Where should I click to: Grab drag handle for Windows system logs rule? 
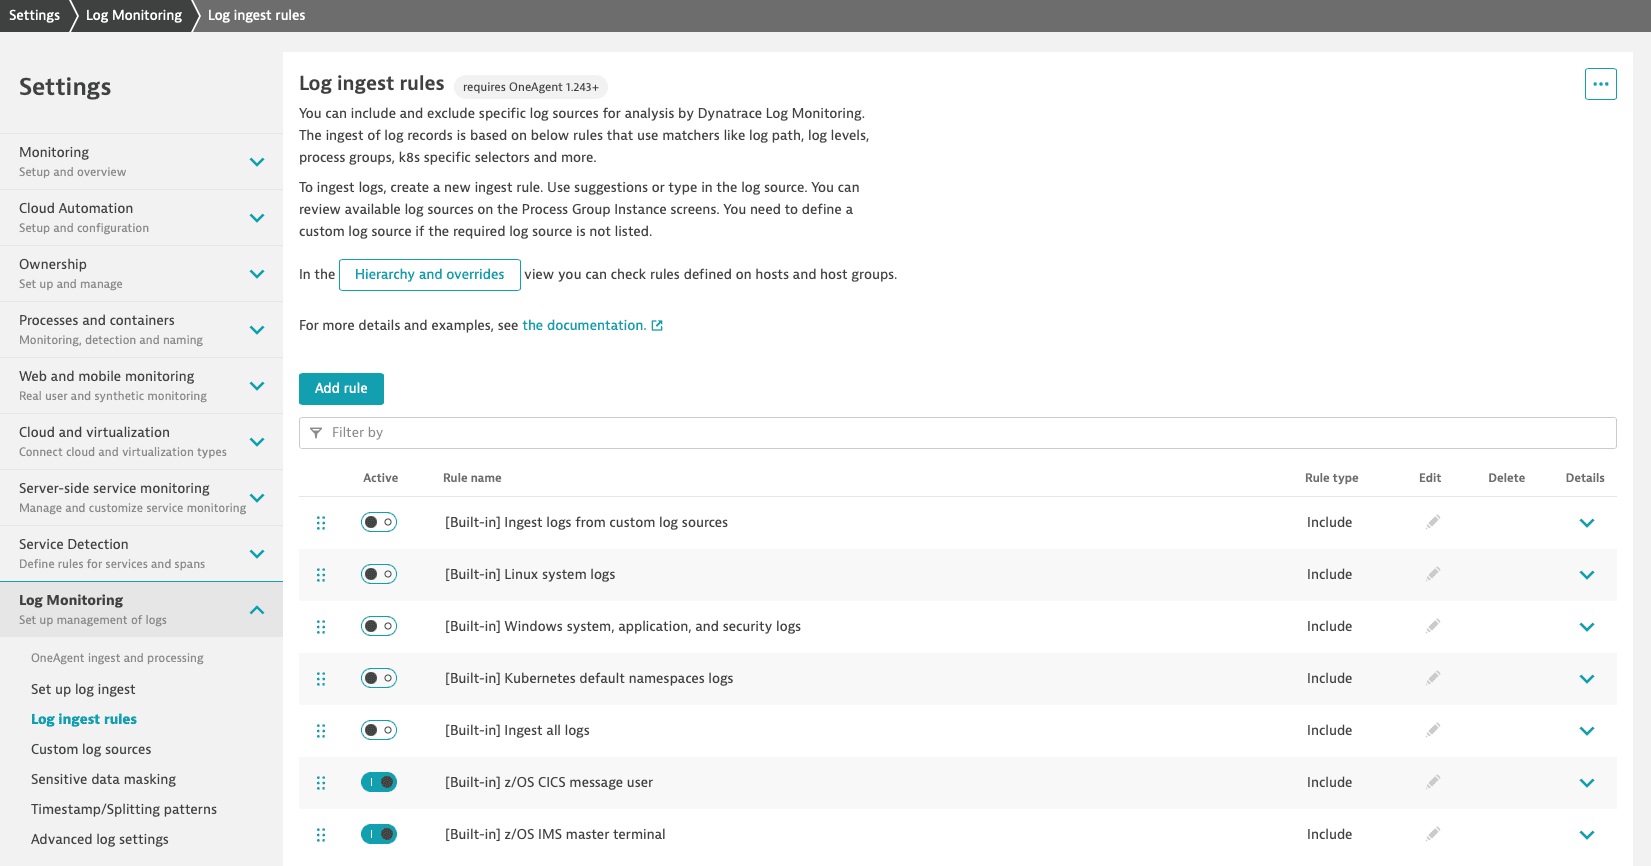tap(321, 627)
